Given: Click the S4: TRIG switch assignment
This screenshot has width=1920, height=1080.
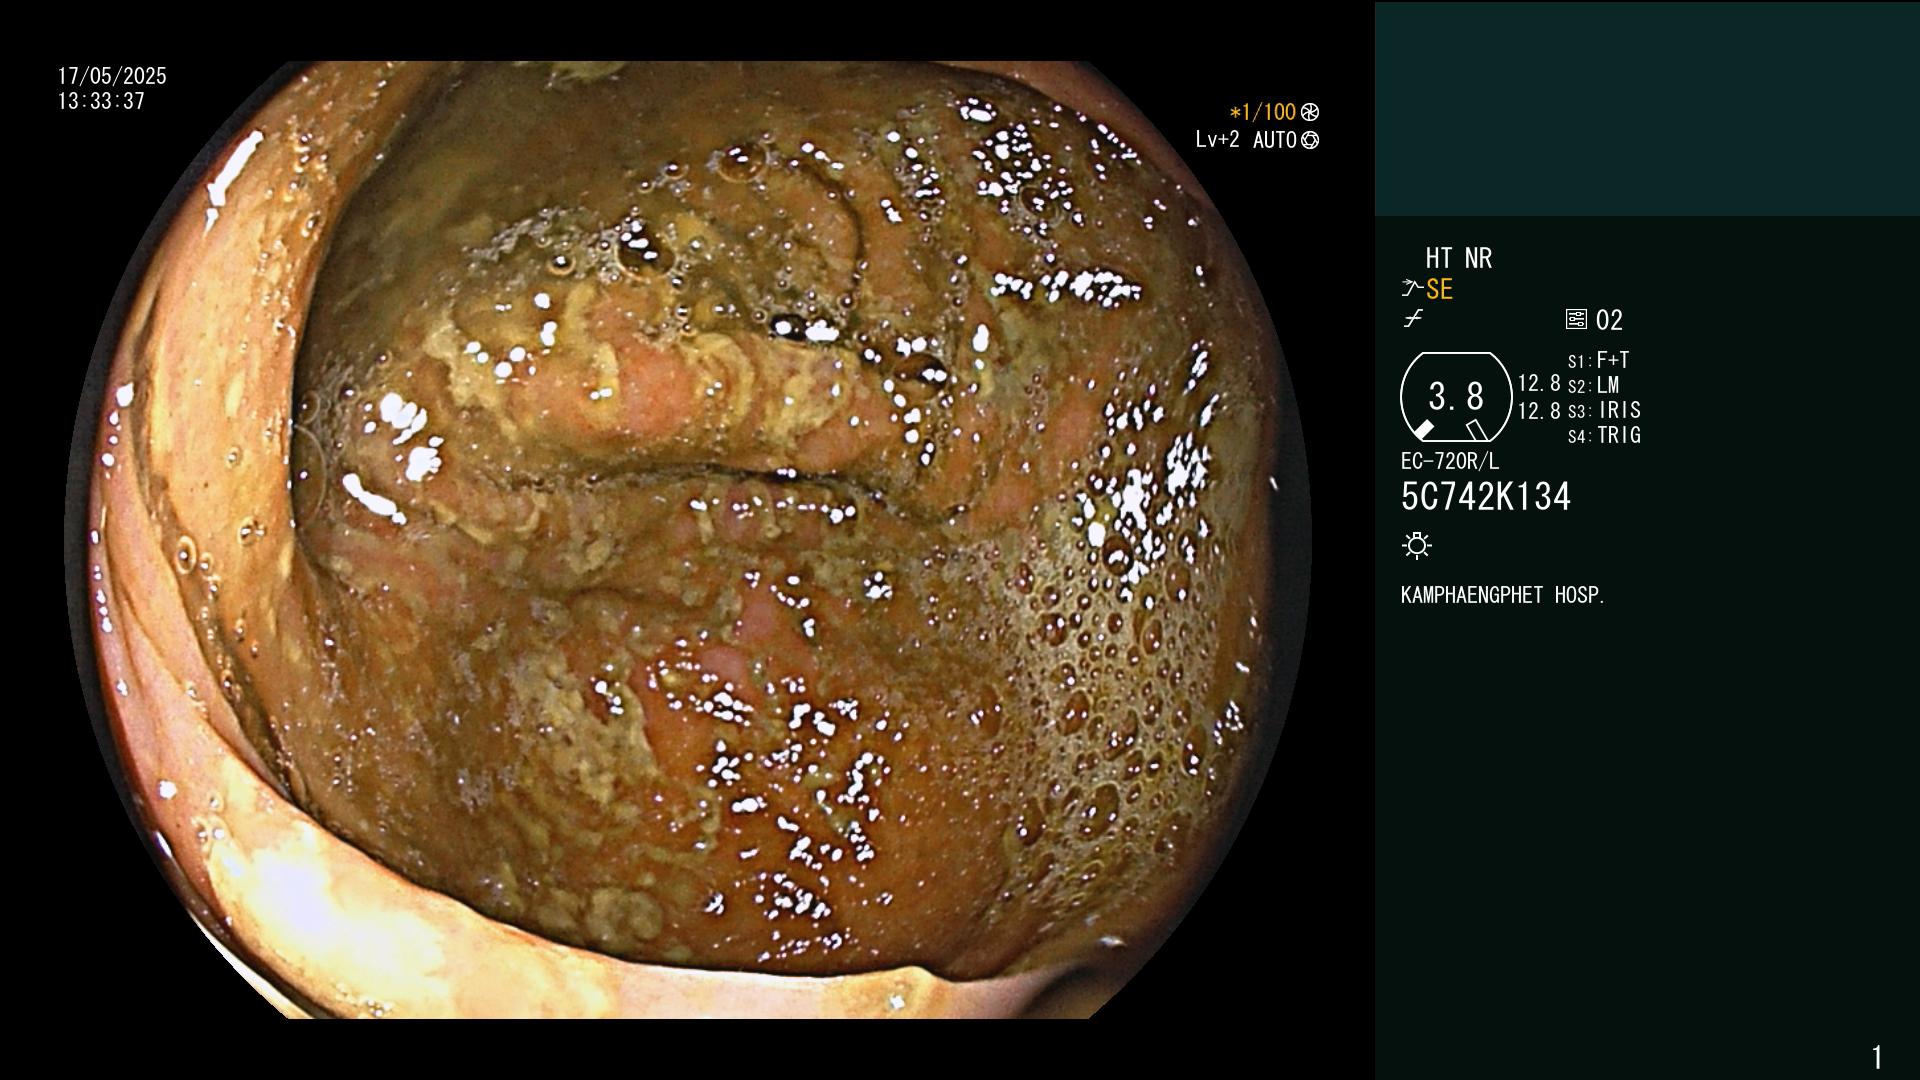Looking at the screenshot, I should point(1604,435).
